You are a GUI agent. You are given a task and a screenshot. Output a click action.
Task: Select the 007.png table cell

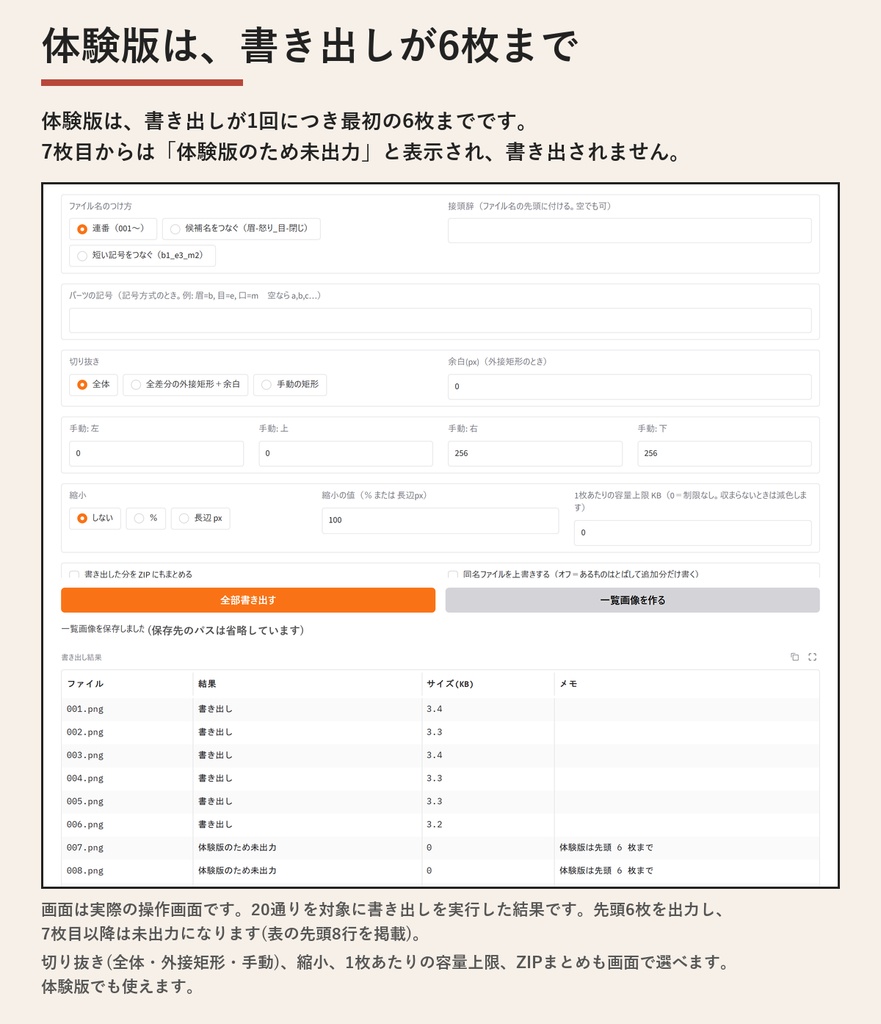click(127, 848)
